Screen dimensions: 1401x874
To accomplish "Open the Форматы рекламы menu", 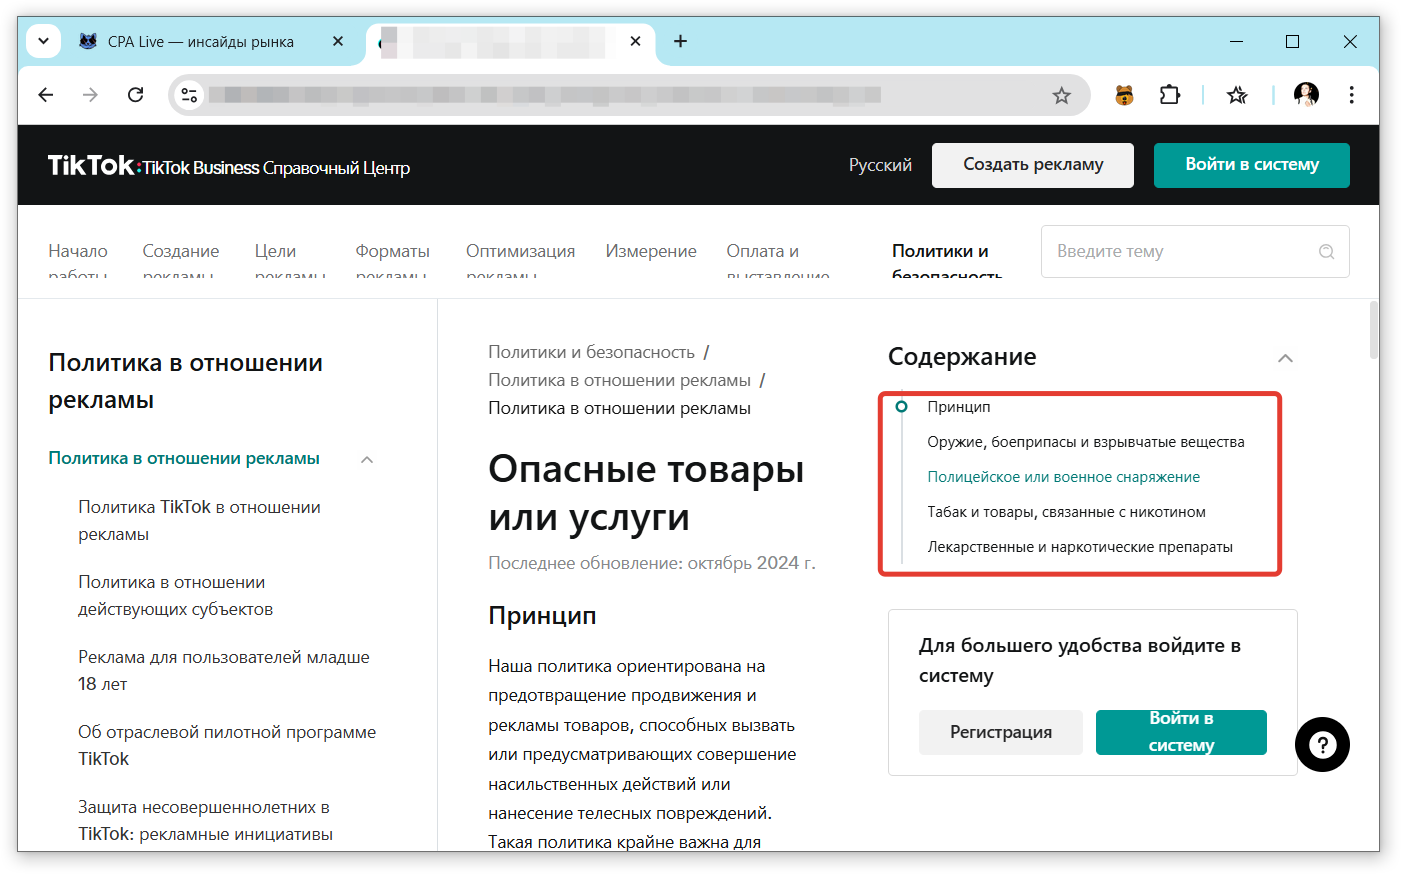I will click(392, 262).
